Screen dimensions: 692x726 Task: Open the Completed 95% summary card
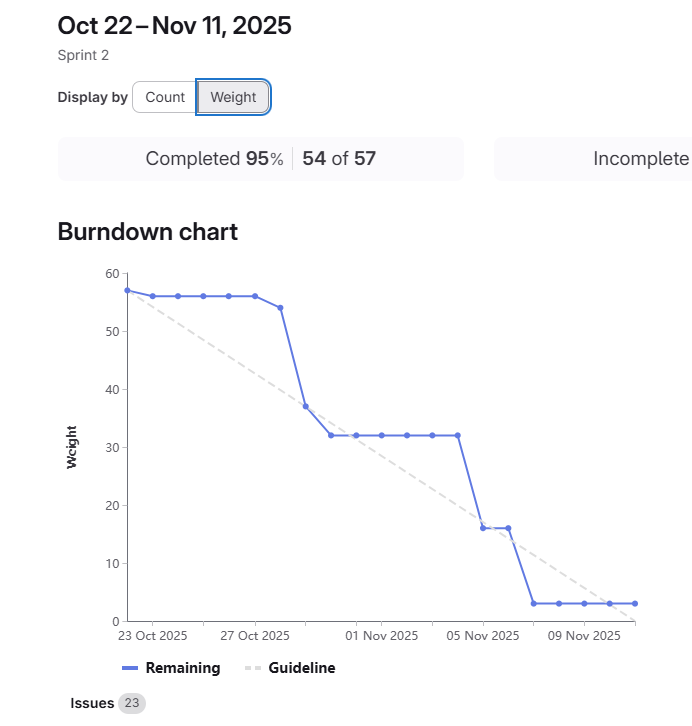(x=261, y=159)
